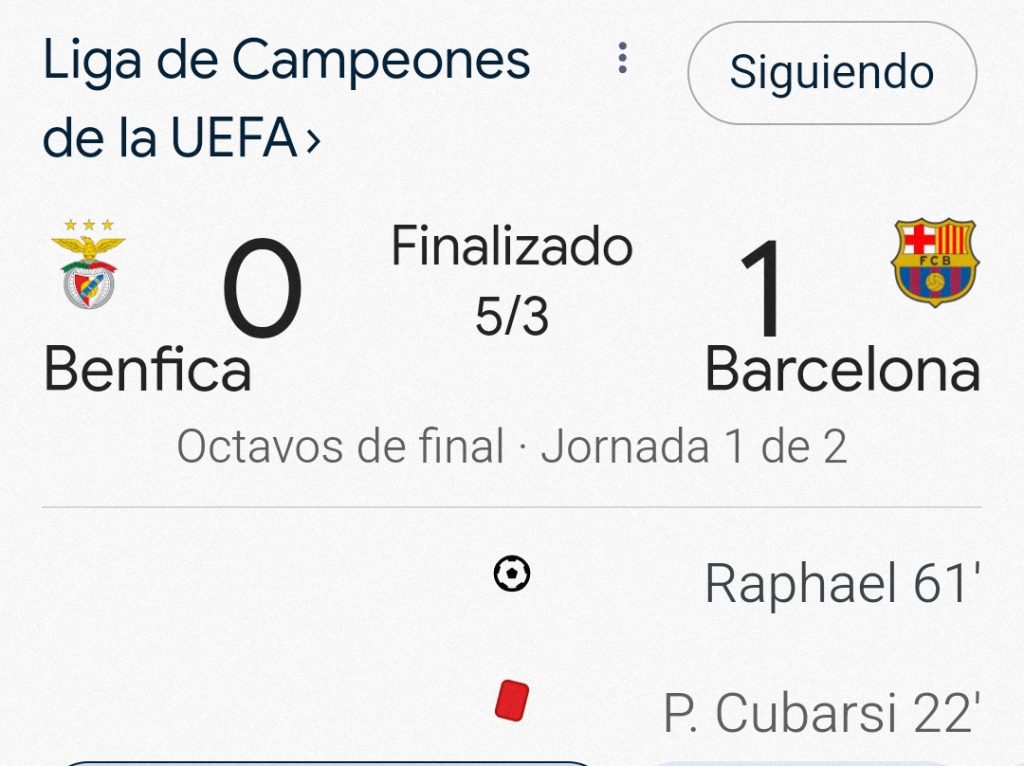The width and height of the screenshot is (1024, 766).
Task: Open the three-dot more options menu
Action: 622,58
